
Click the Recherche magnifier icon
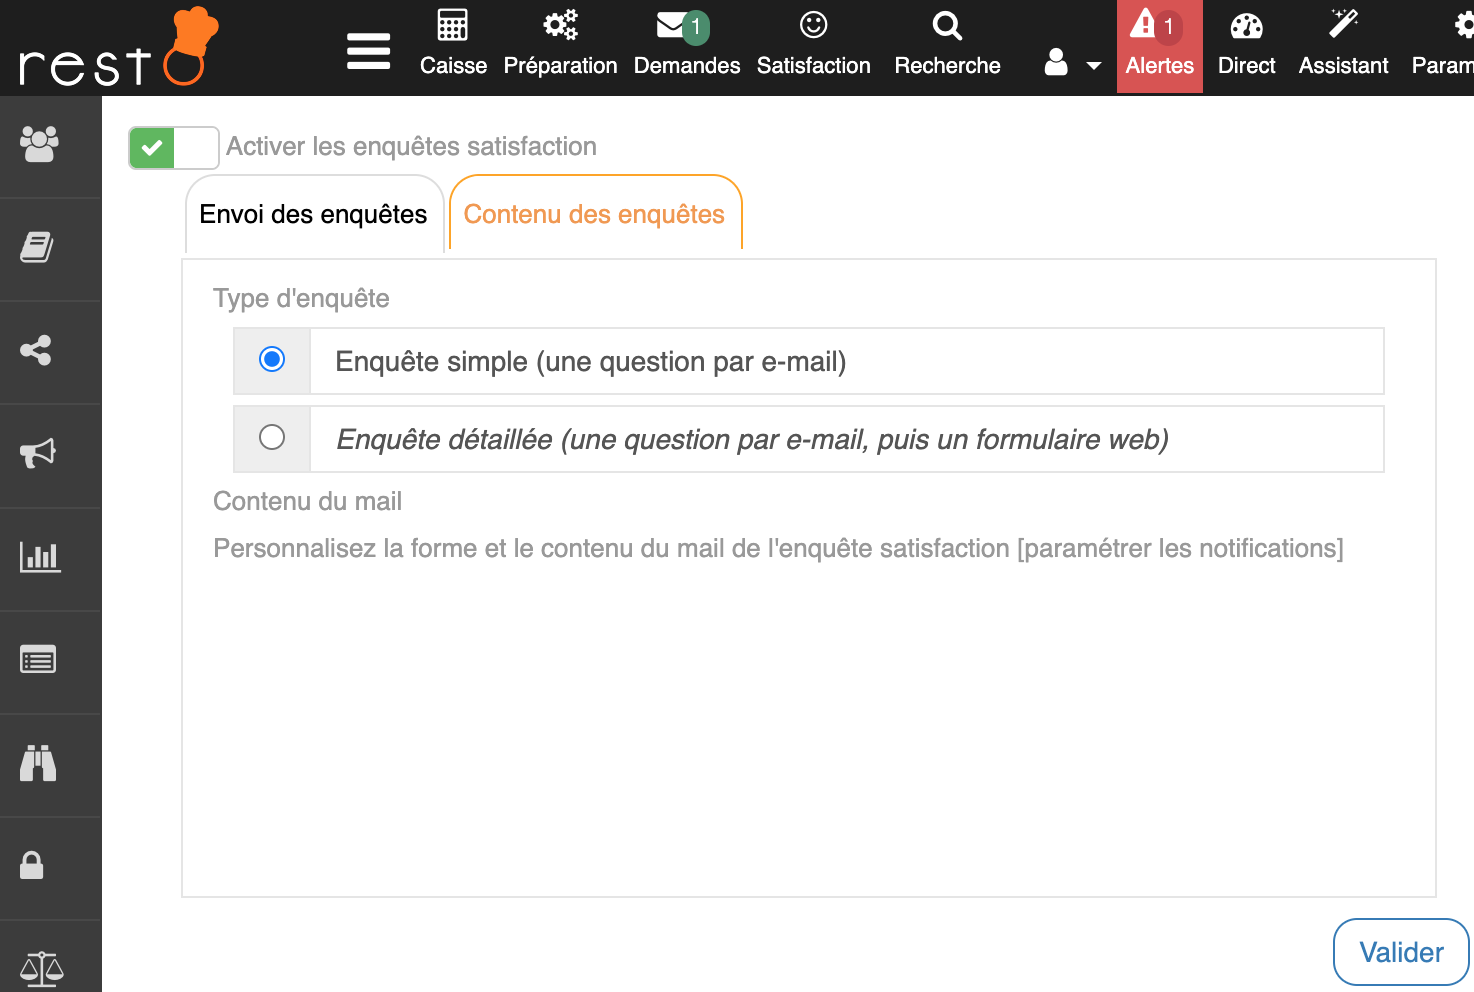pyautogui.click(x=947, y=26)
